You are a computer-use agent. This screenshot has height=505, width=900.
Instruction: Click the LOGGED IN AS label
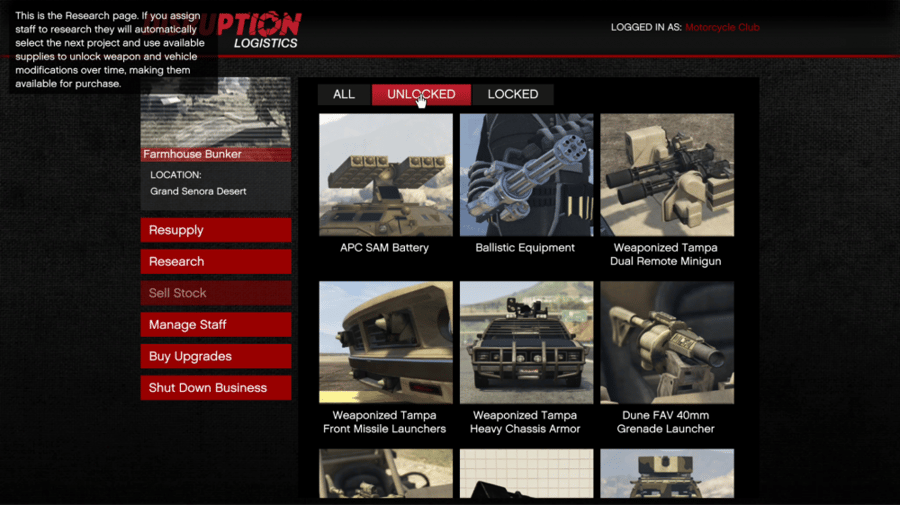click(x=646, y=28)
